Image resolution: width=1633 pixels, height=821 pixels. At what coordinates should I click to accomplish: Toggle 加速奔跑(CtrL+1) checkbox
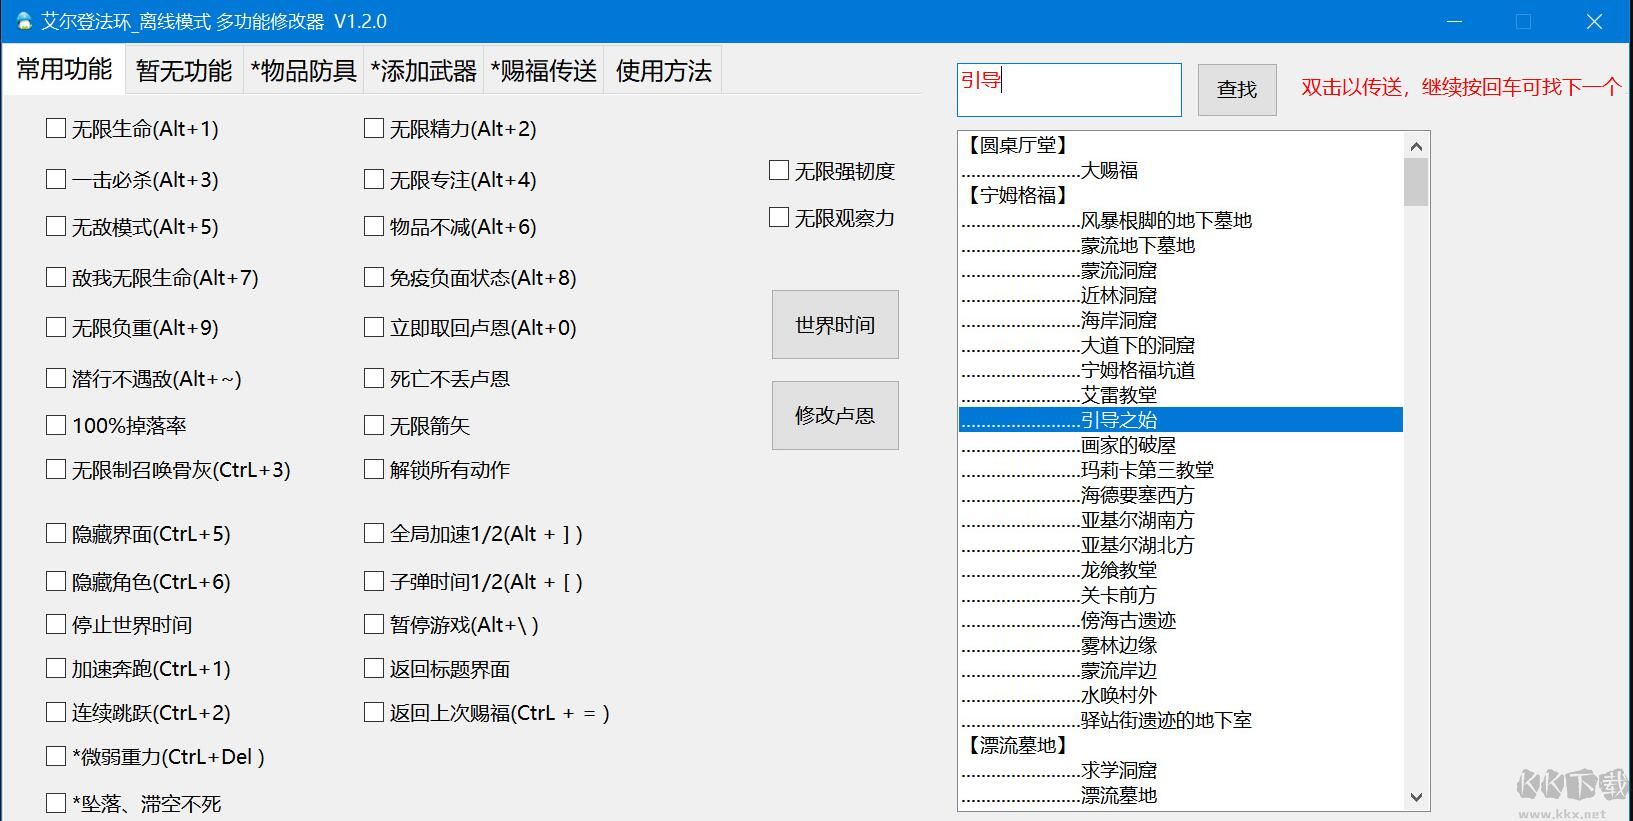pyautogui.click(x=56, y=668)
